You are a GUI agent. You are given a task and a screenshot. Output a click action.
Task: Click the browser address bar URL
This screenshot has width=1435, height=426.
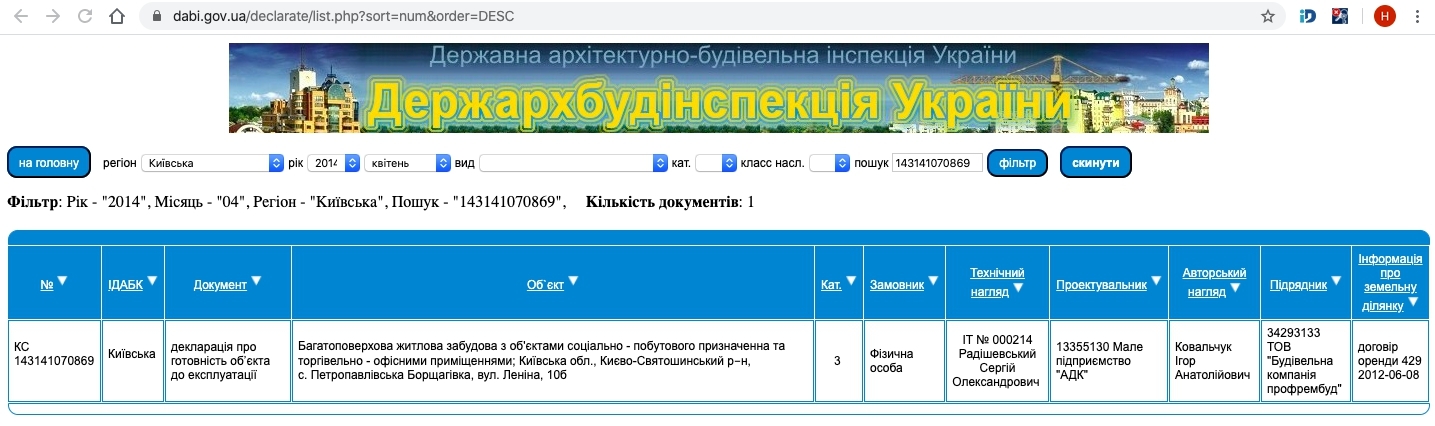click(342, 17)
